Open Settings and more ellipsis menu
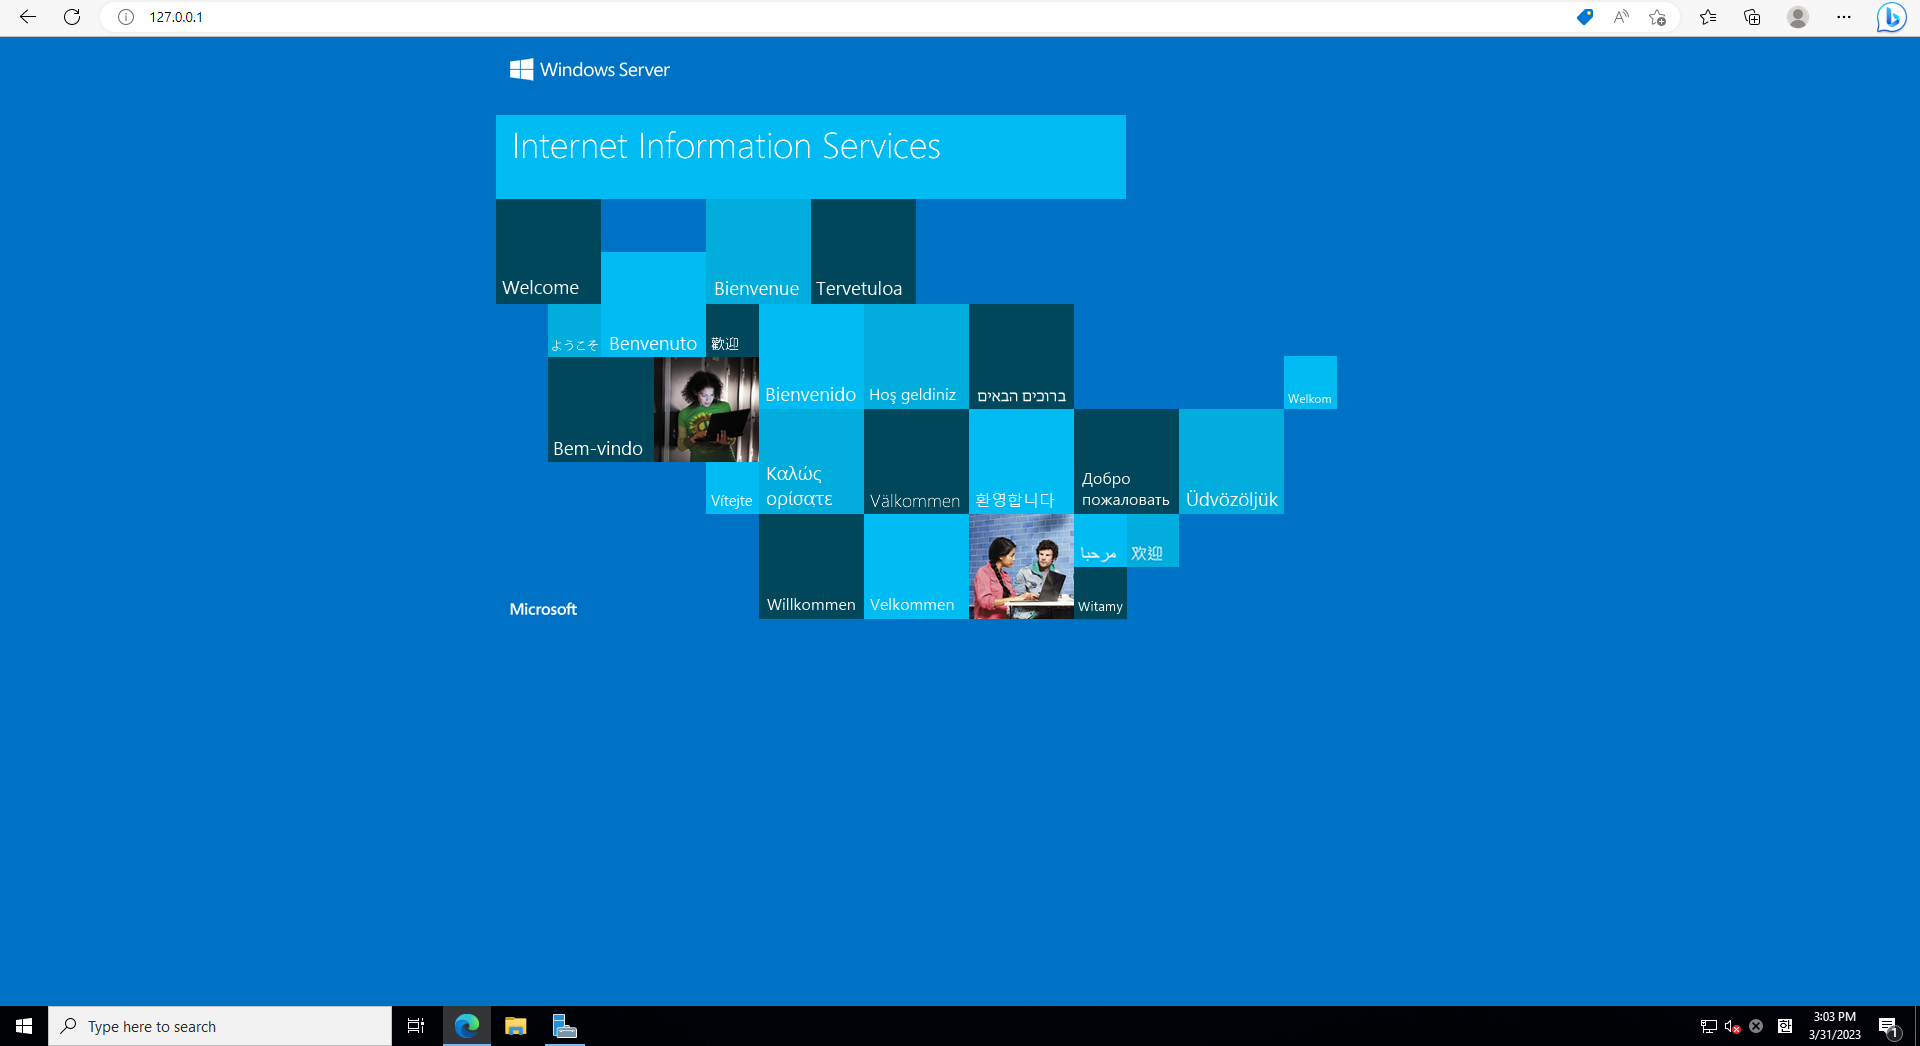Image resolution: width=1920 pixels, height=1046 pixels. point(1844,17)
